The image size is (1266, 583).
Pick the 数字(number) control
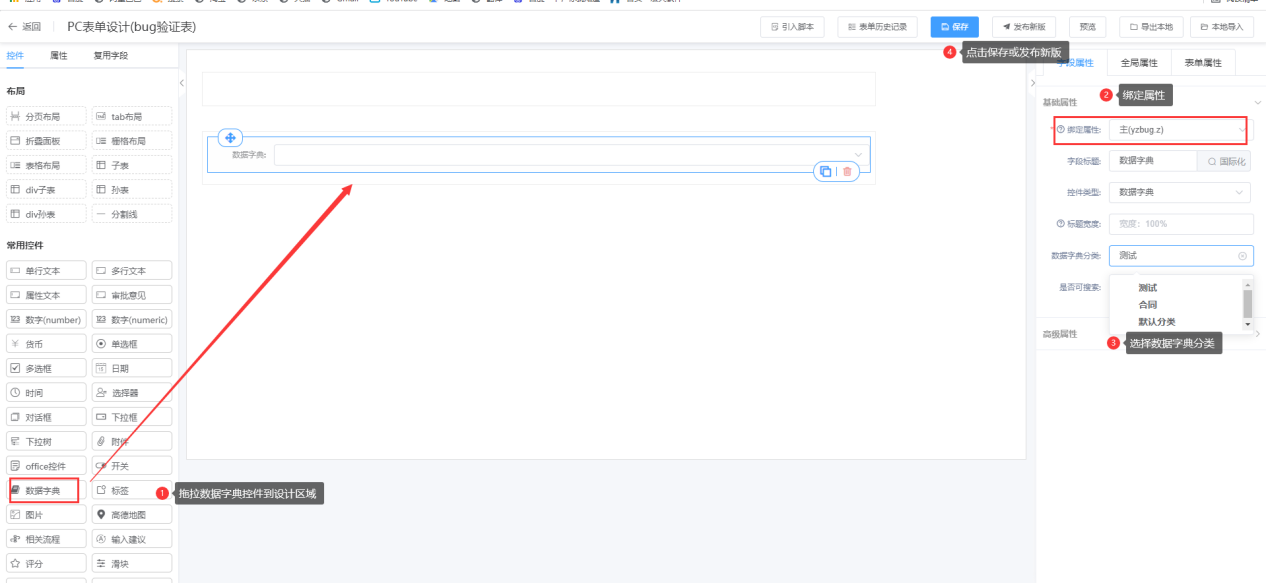pyautogui.click(x=46, y=319)
